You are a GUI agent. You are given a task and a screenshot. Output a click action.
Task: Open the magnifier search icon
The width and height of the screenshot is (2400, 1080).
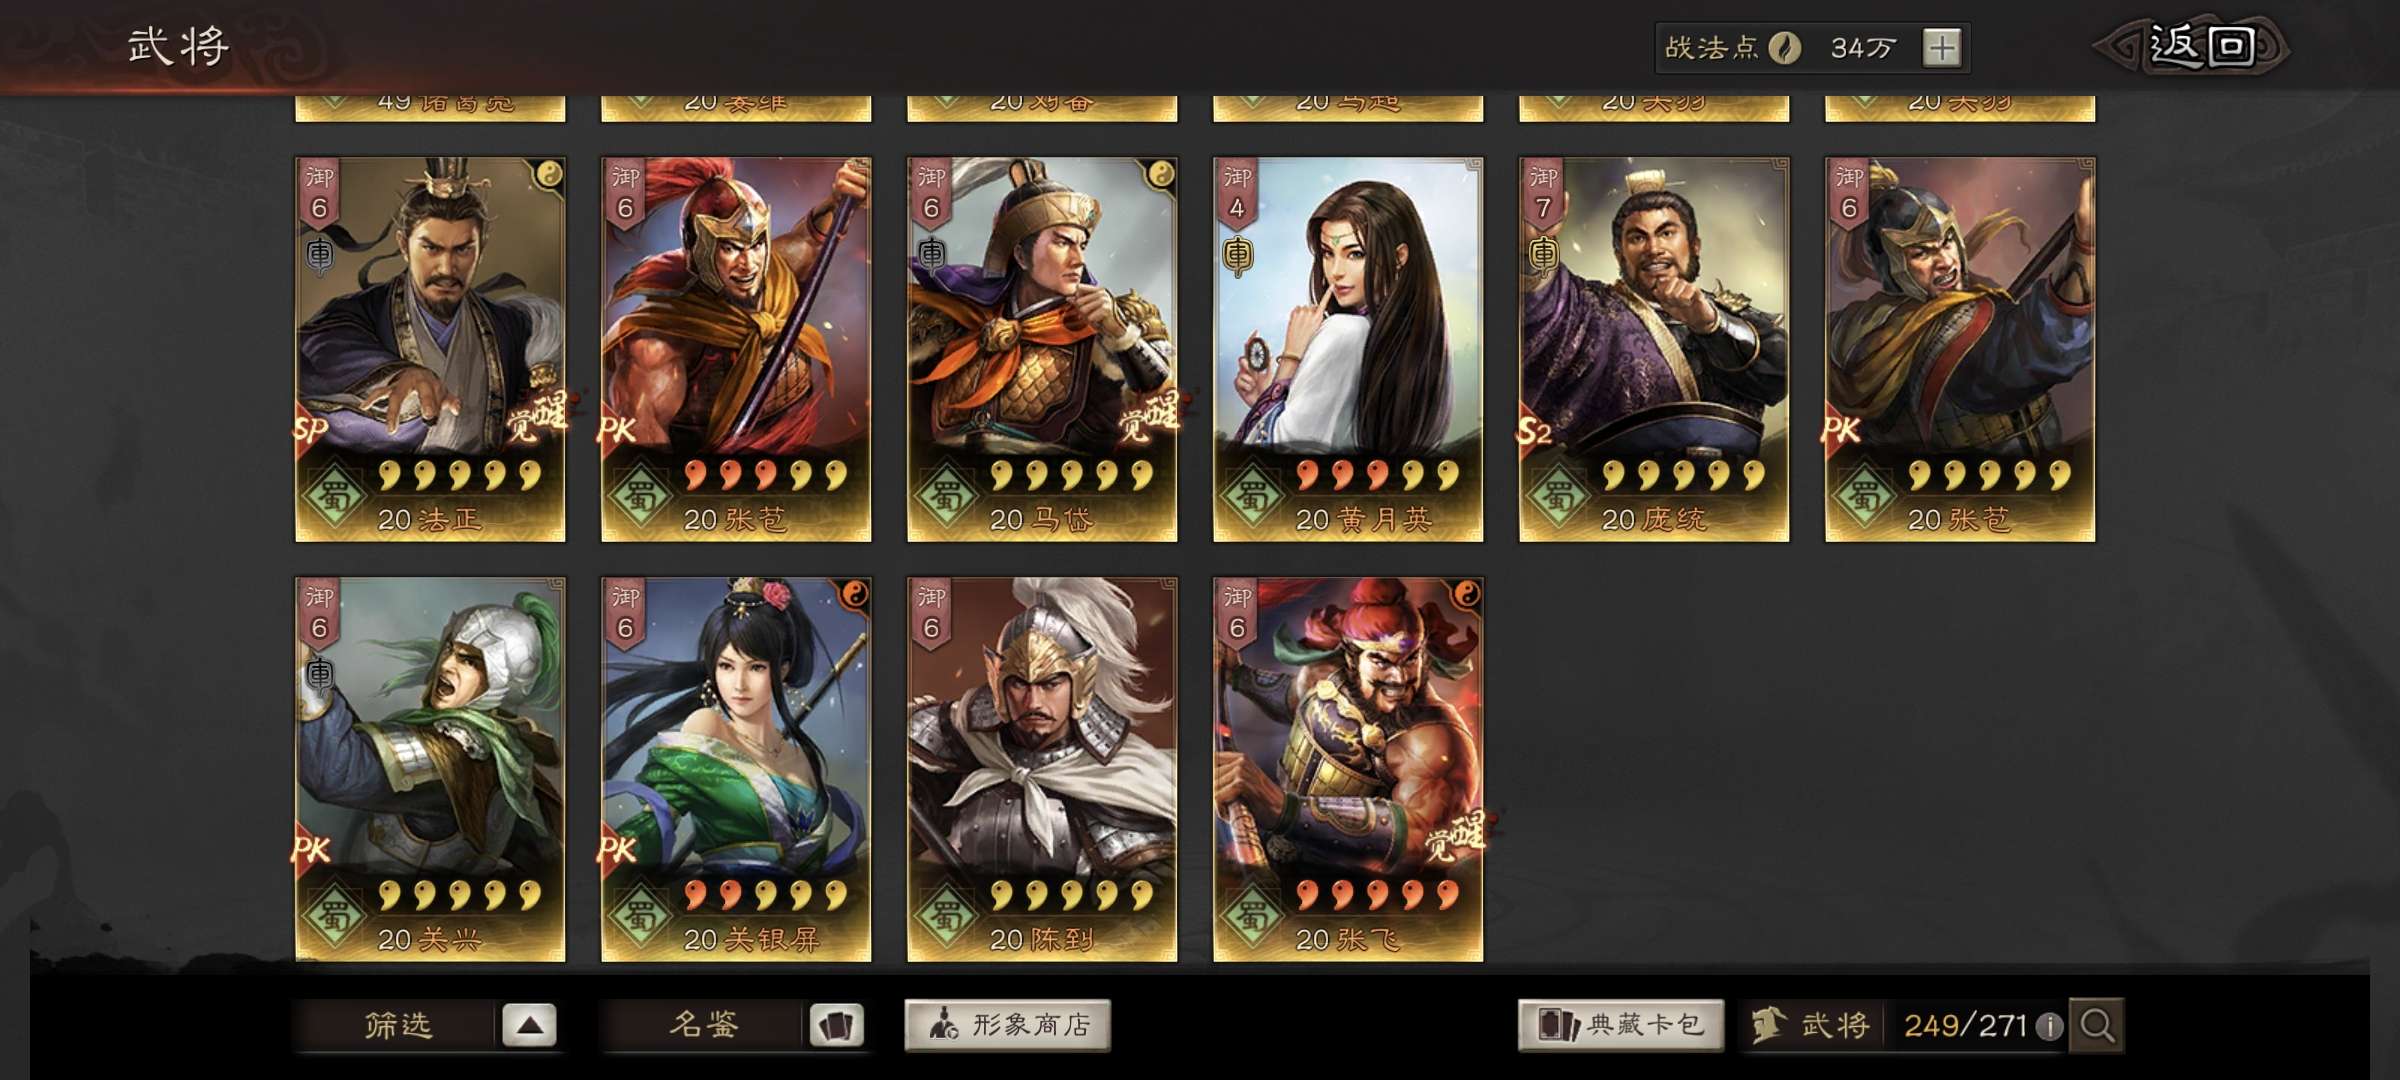(2096, 1025)
